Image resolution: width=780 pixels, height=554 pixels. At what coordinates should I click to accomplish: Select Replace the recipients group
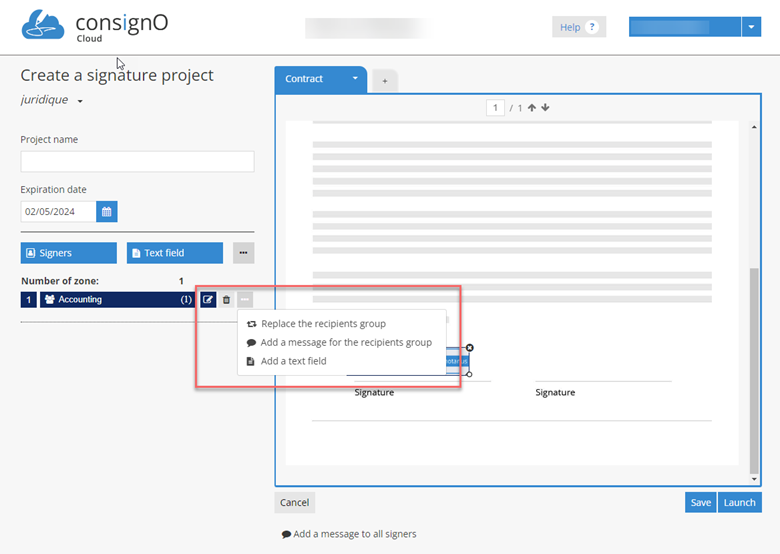[323, 324]
